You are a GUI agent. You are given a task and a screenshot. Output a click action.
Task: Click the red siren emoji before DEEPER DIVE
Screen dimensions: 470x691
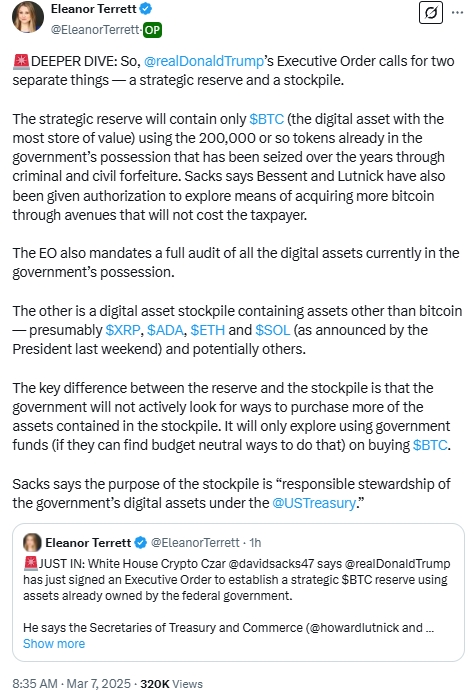(x=21, y=61)
